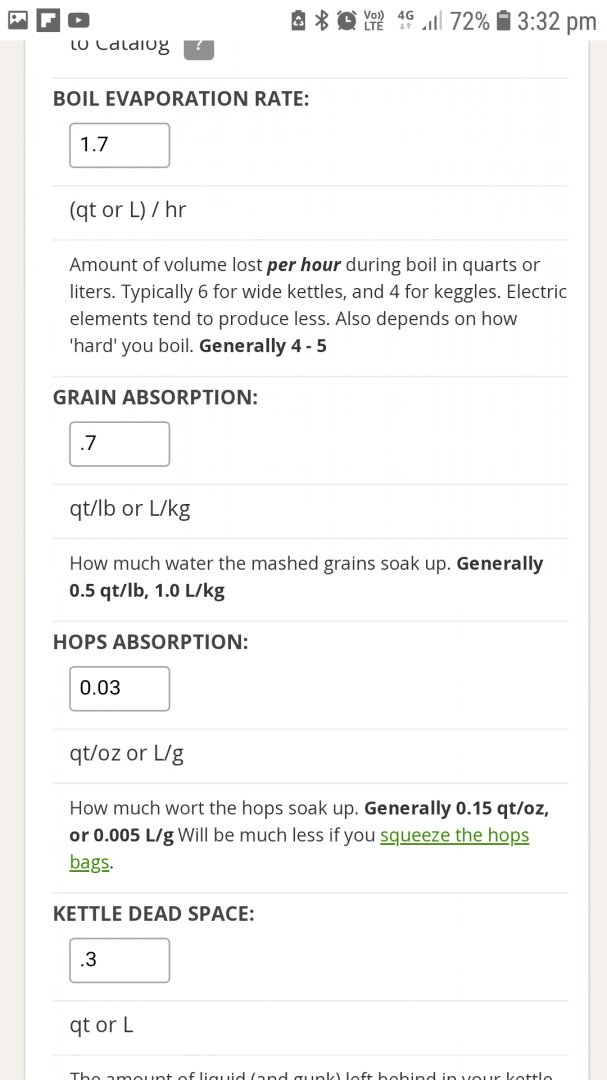Open the question mark help button
Viewport: 607px width, 1080px height.
(199, 45)
